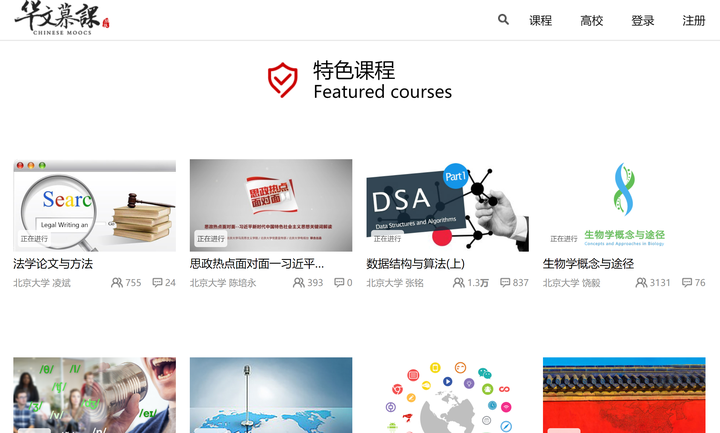Open the 法学论文与方法 course title
Screen dimensions: 720x433
coord(53,264)
